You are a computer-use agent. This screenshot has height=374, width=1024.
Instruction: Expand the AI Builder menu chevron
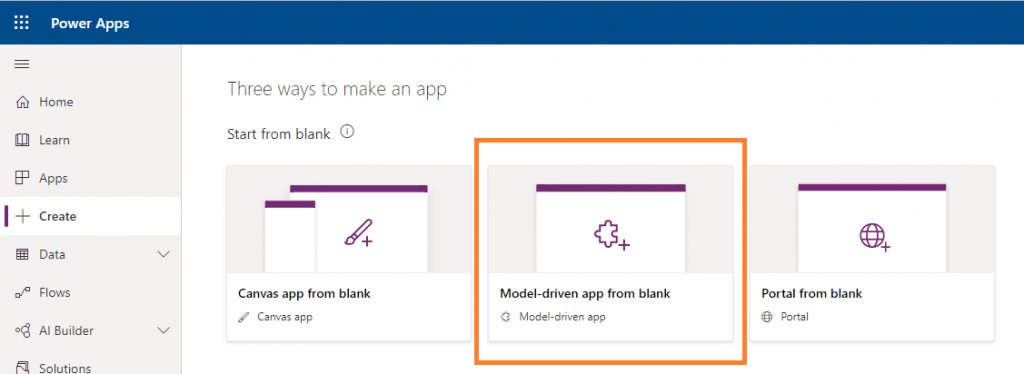[x=164, y=331]
